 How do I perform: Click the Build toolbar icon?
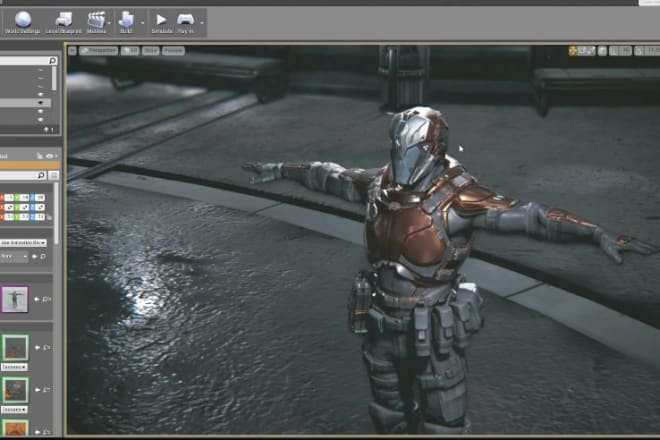pos(126,22)
